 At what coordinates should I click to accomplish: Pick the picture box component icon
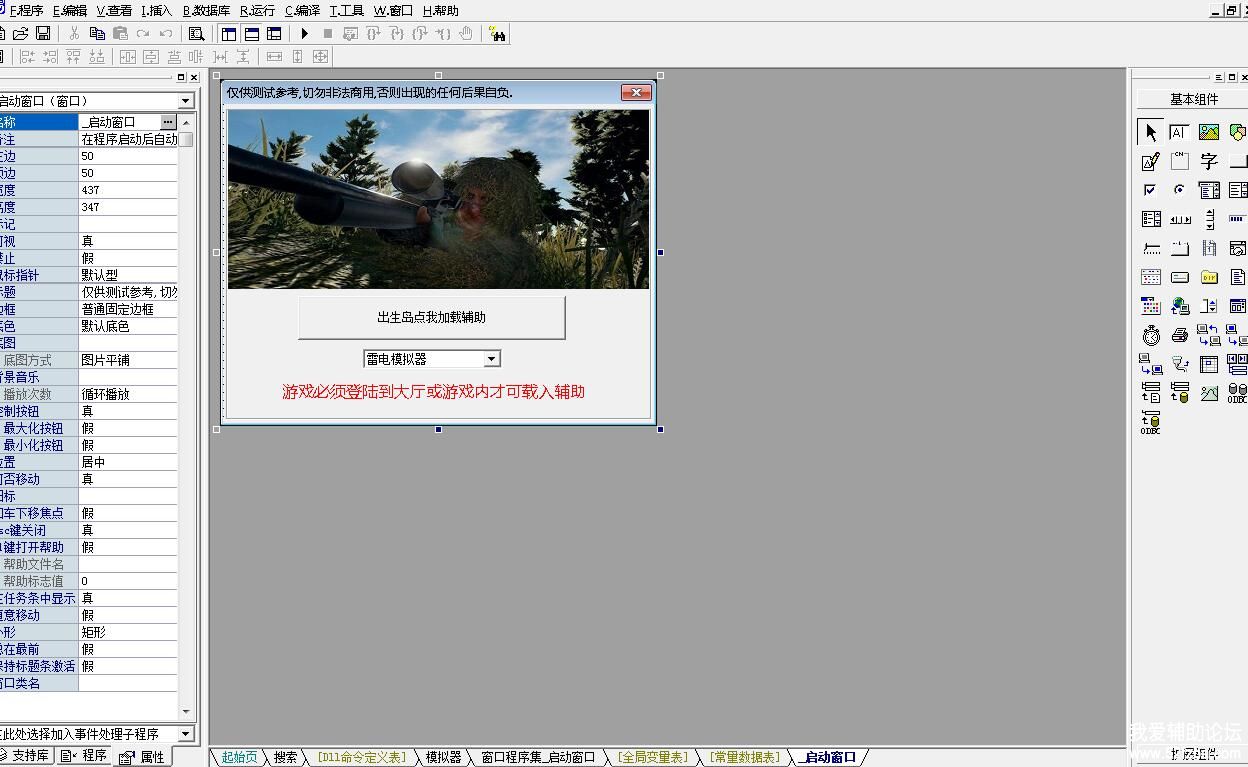point(1209,132)
